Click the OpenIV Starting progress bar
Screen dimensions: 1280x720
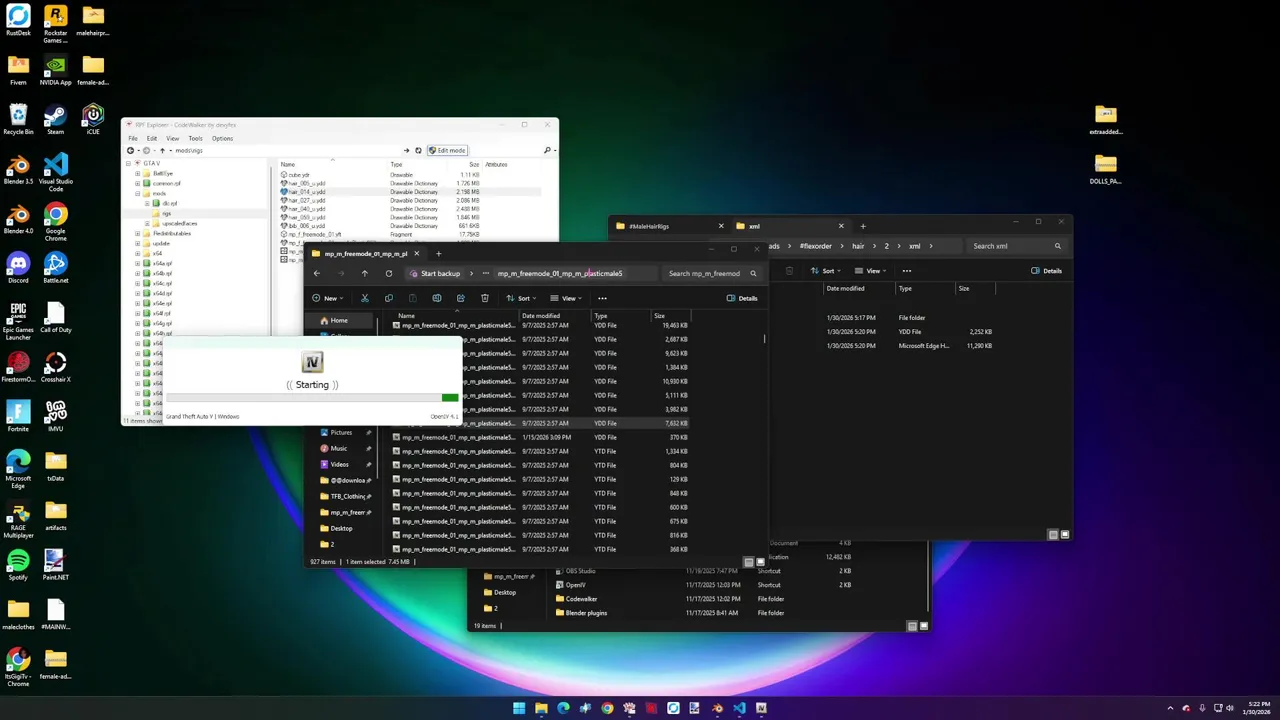312,398
